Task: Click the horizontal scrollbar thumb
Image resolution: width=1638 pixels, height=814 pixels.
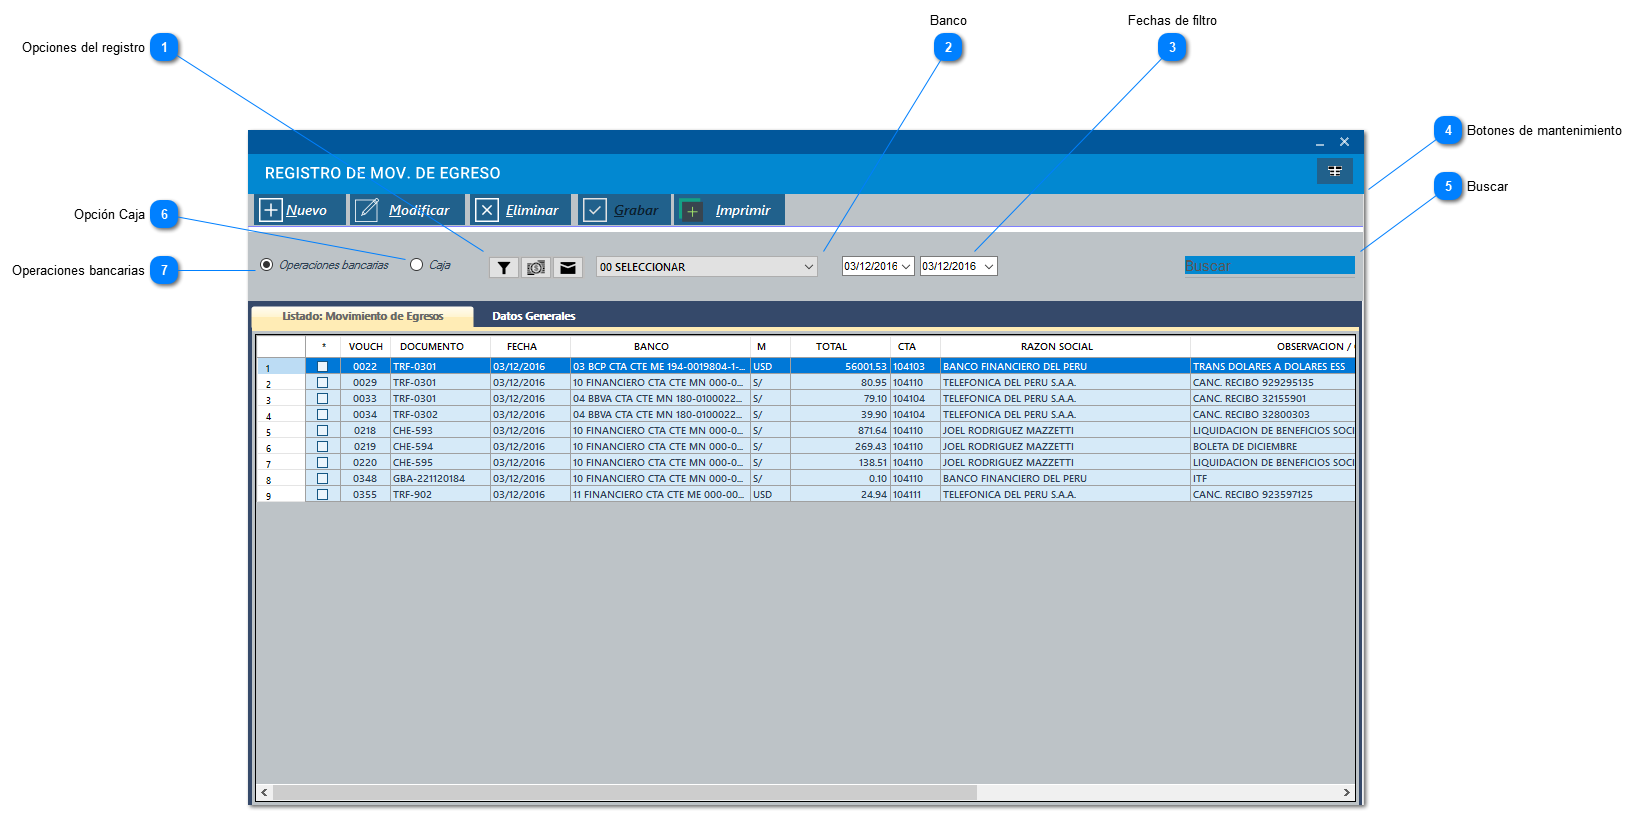Action: point(625,792)
